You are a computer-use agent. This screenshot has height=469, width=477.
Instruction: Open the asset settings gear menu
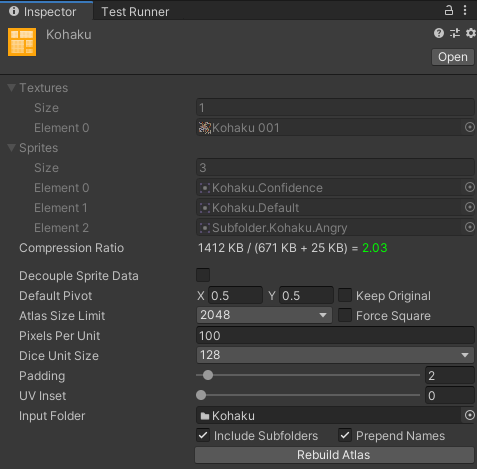click(471, 33)
